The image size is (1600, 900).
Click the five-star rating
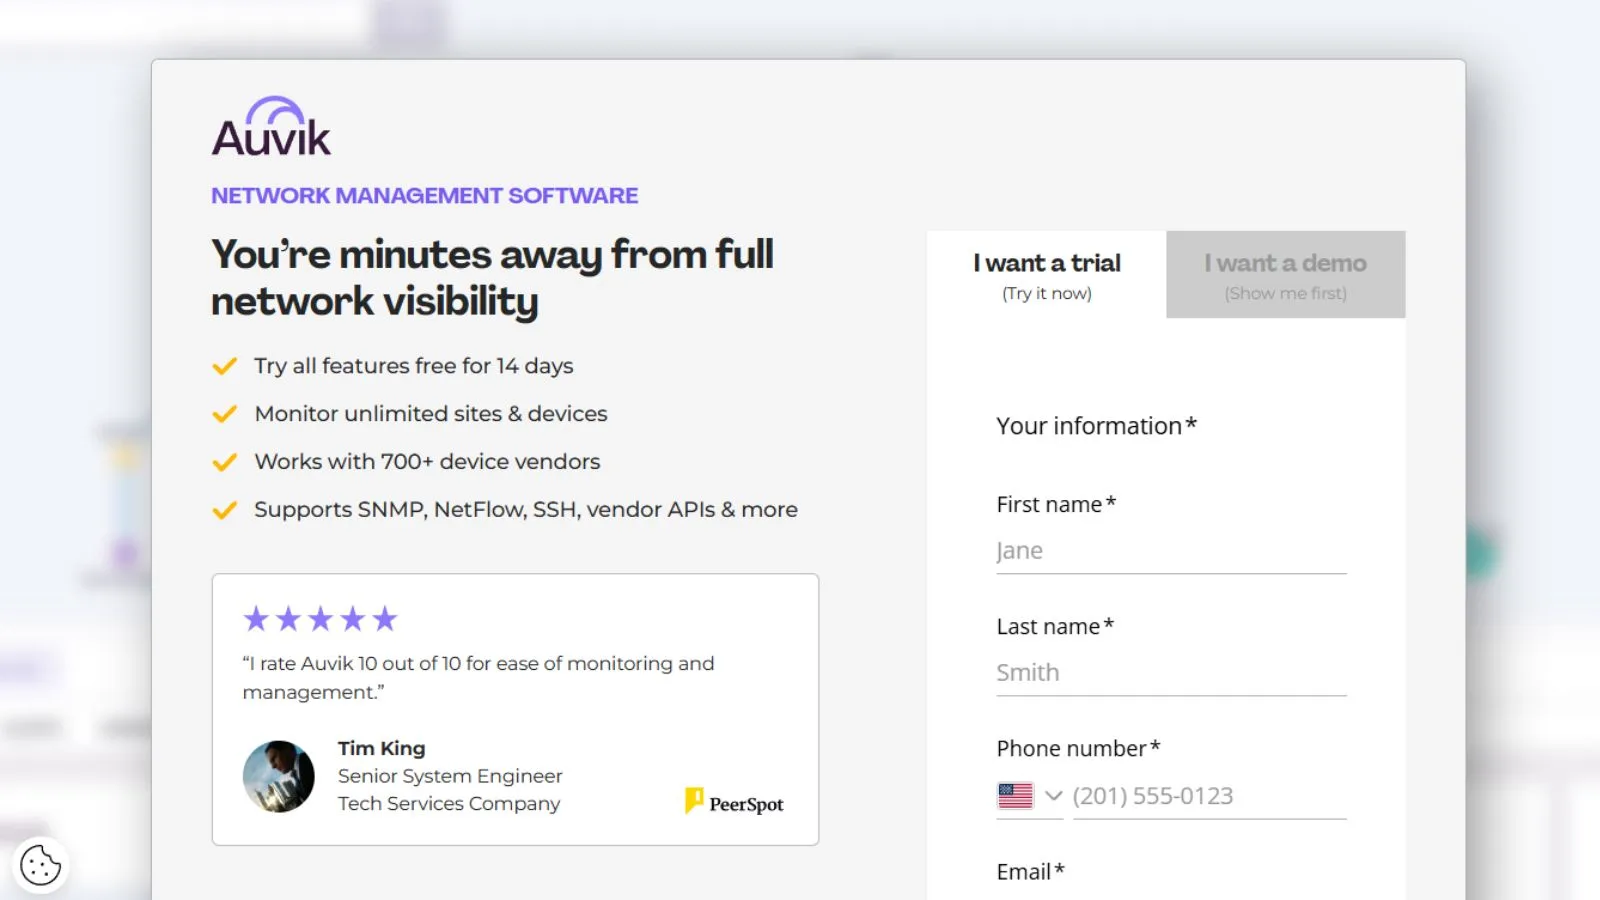click(320, 619)
